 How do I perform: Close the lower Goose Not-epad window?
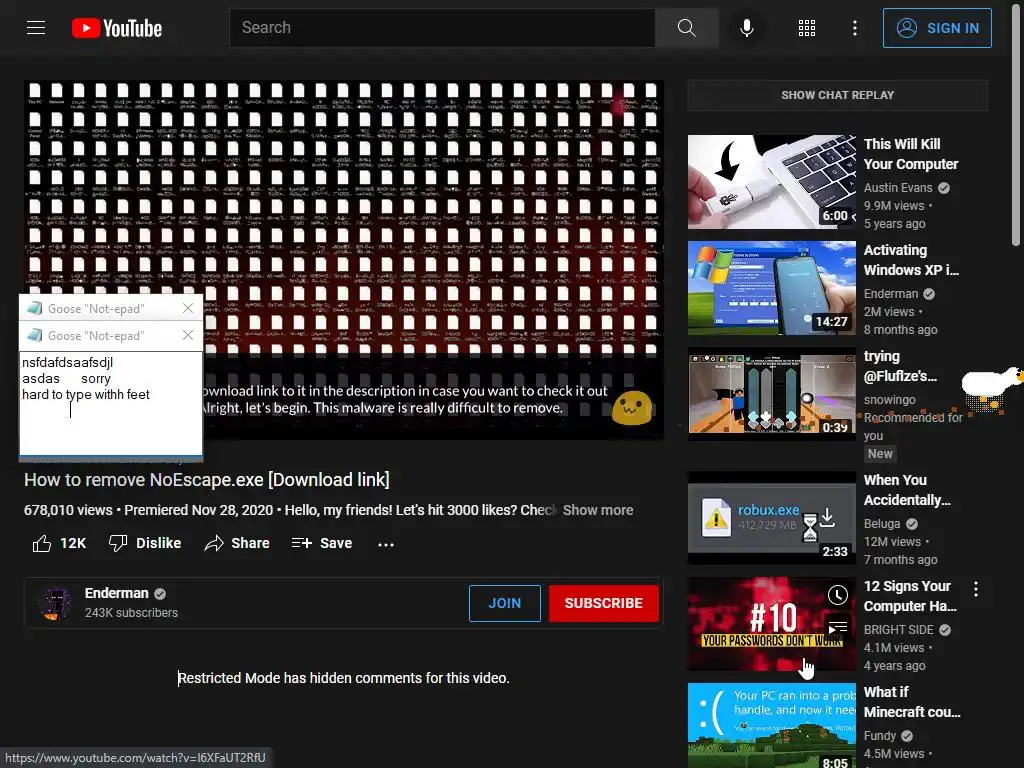pyautogui.click(x=188, y=335)
